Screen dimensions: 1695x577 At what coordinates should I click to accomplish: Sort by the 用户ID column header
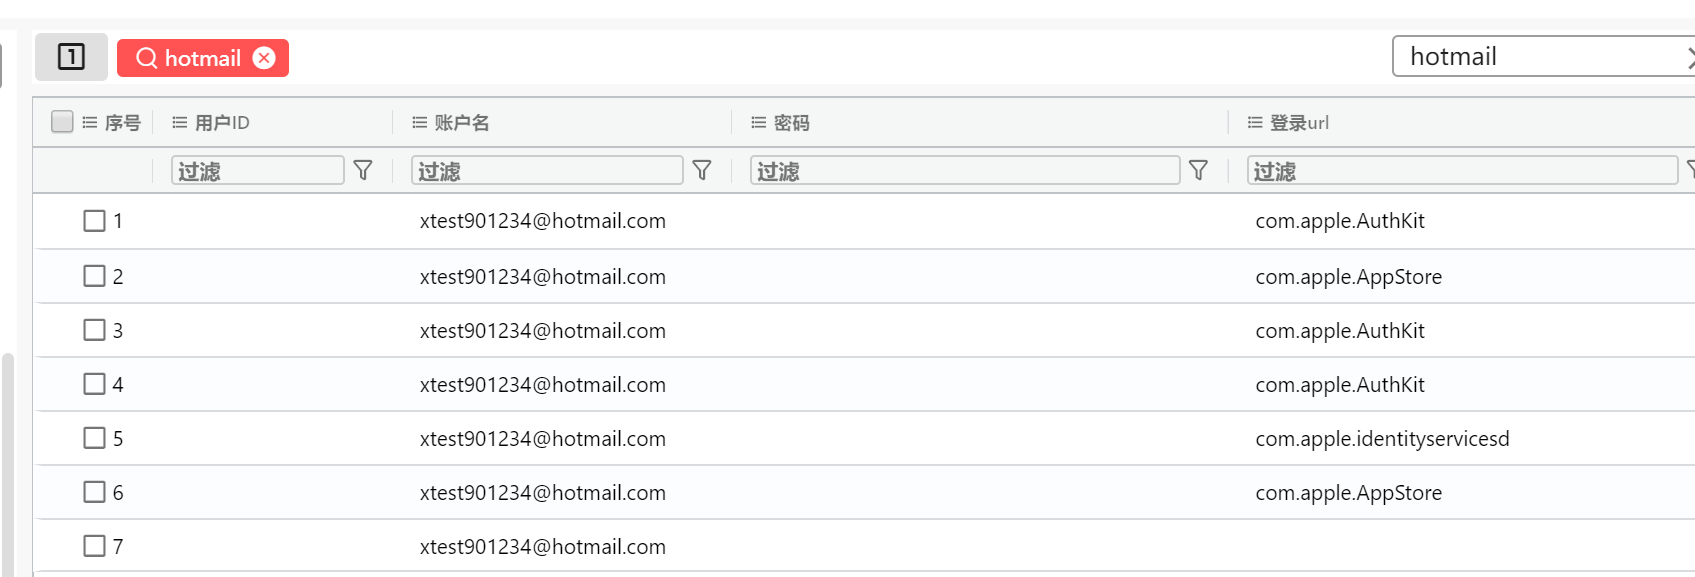click(222, 122)
